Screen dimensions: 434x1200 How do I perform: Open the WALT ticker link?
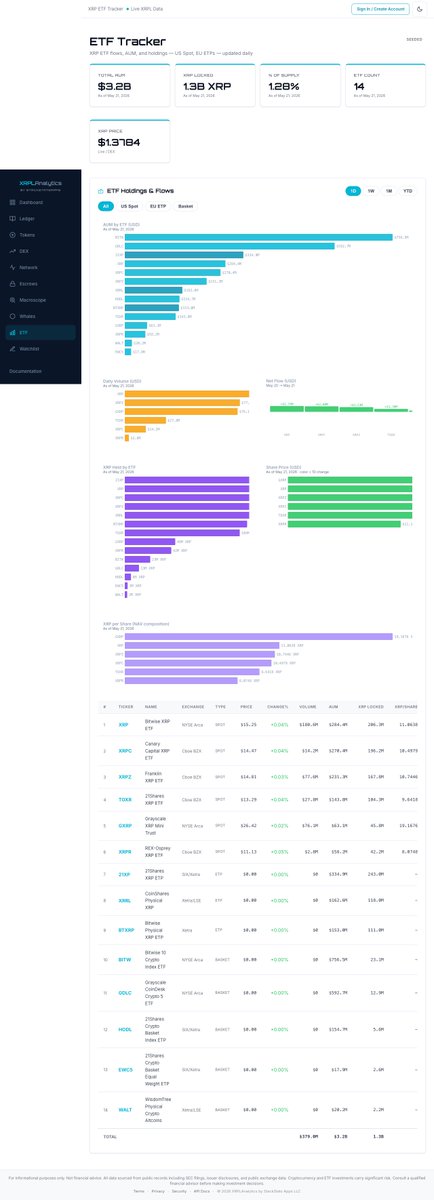(x=125, y=1108)
